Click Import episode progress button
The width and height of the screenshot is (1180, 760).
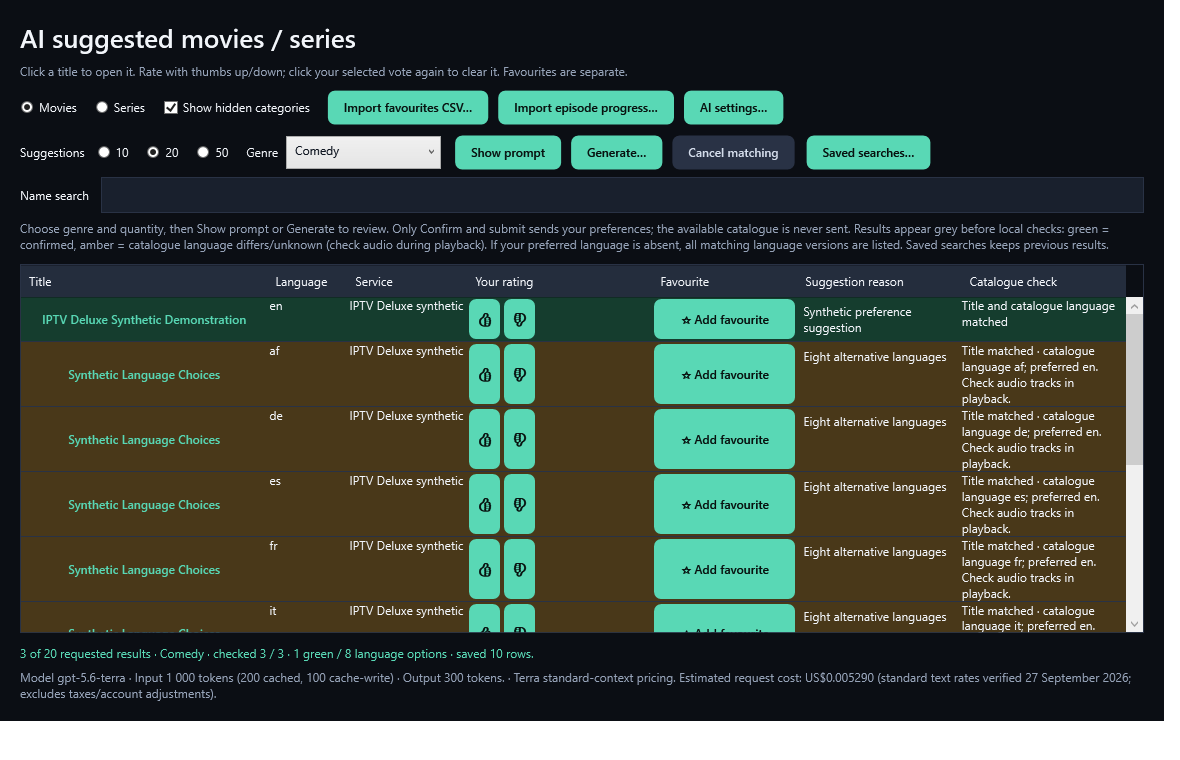585,108
